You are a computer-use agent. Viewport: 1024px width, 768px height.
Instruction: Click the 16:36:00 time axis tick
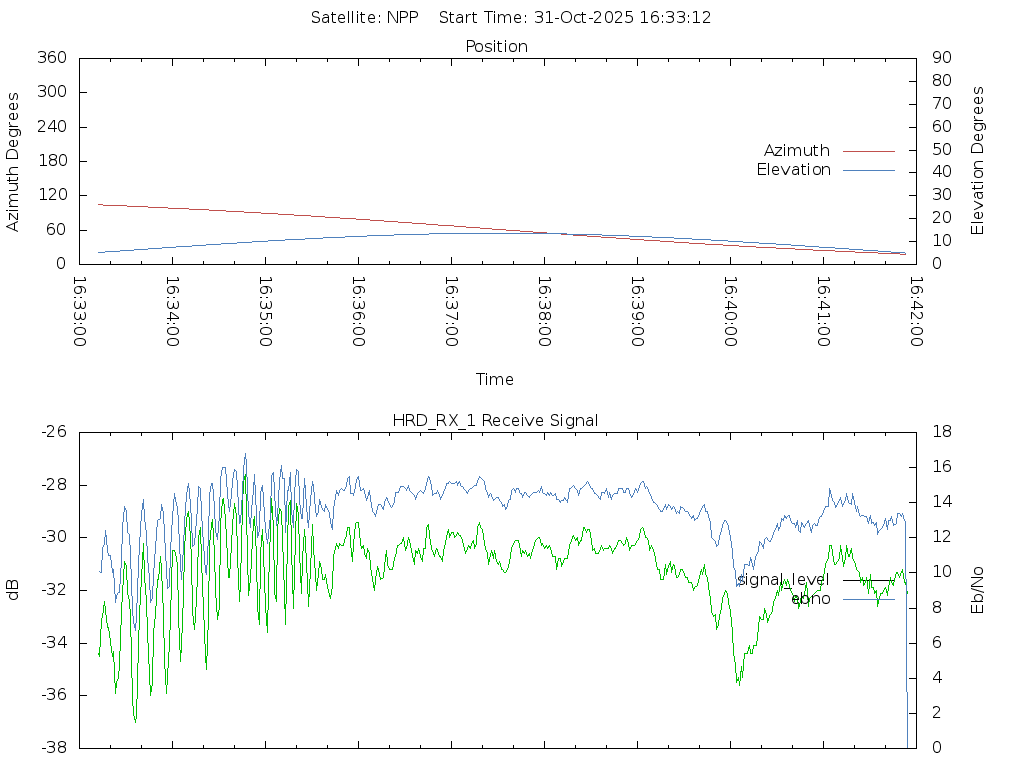point(358,311)
